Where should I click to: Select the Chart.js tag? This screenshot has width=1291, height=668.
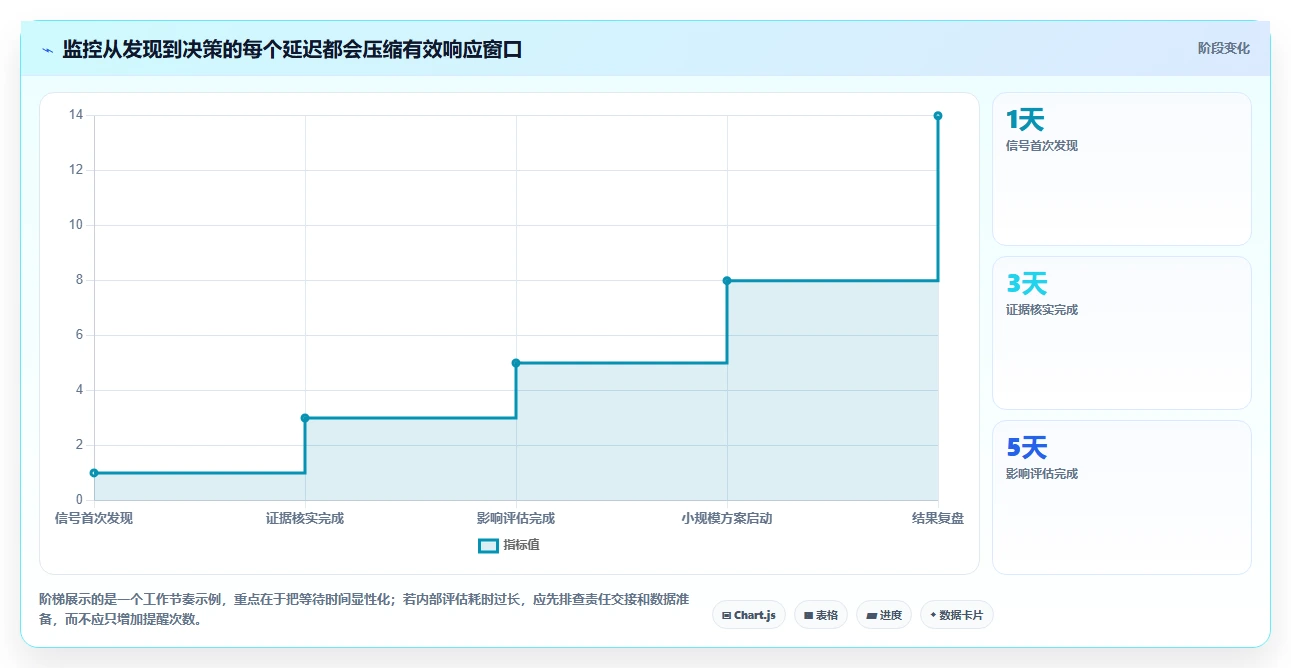[749, 615]
